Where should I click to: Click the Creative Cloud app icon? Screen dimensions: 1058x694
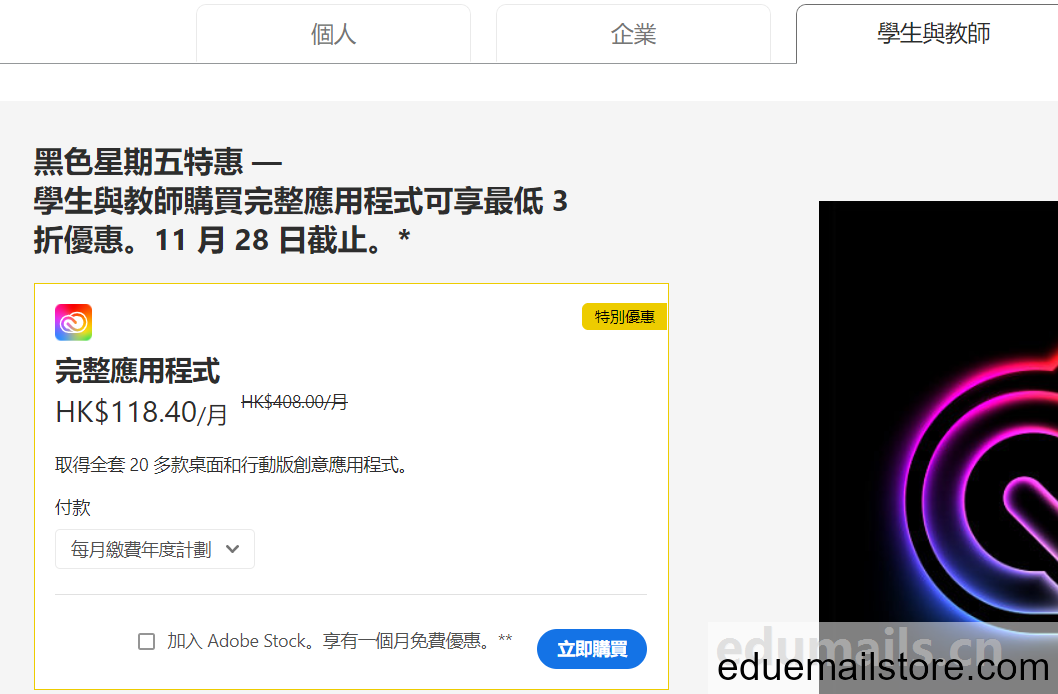coord(74,322)
